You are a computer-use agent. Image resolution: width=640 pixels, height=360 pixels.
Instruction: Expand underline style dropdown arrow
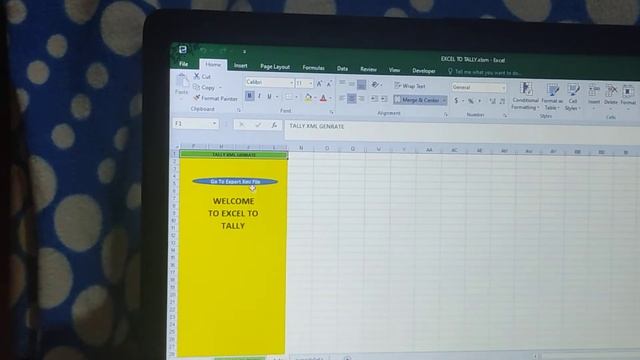point(277,97)
